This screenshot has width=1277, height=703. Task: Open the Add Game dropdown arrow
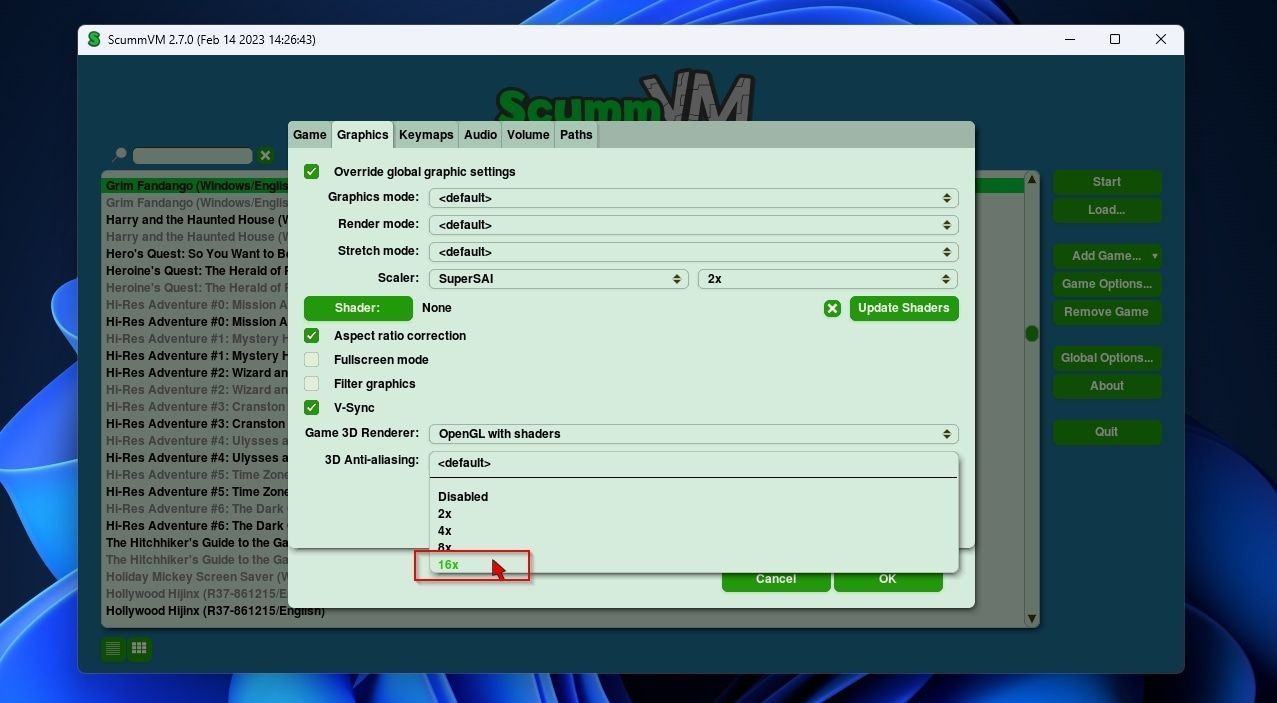pos(1154,256)
